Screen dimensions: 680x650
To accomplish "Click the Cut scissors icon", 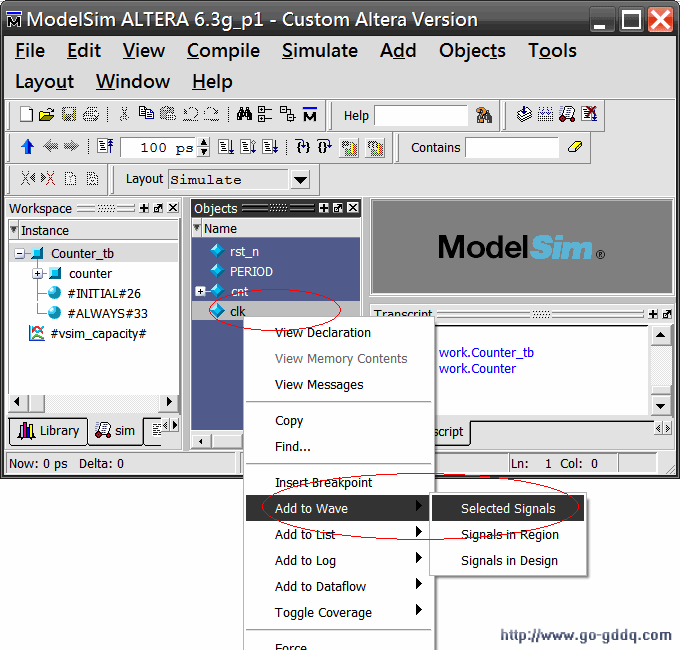I will click(124, 115).
